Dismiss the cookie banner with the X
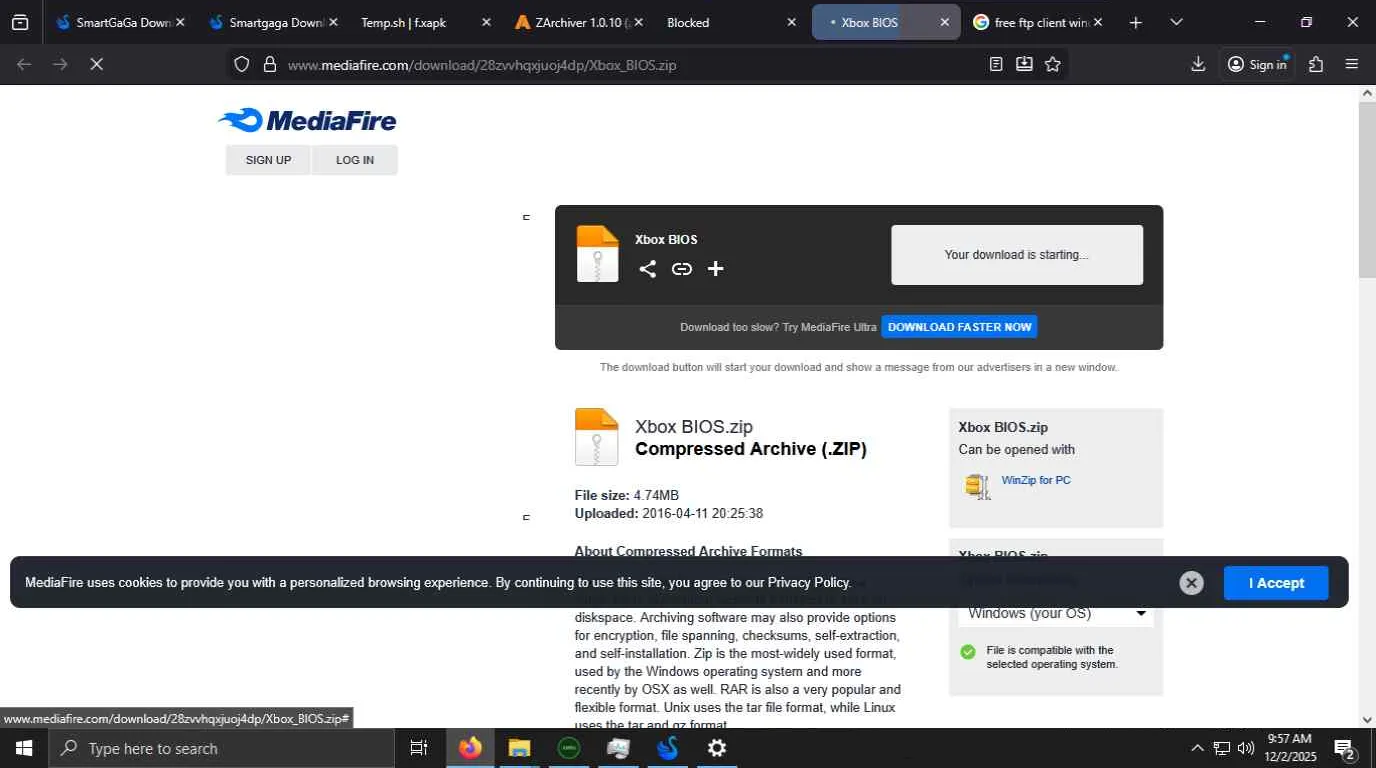 click(1191, 583)
